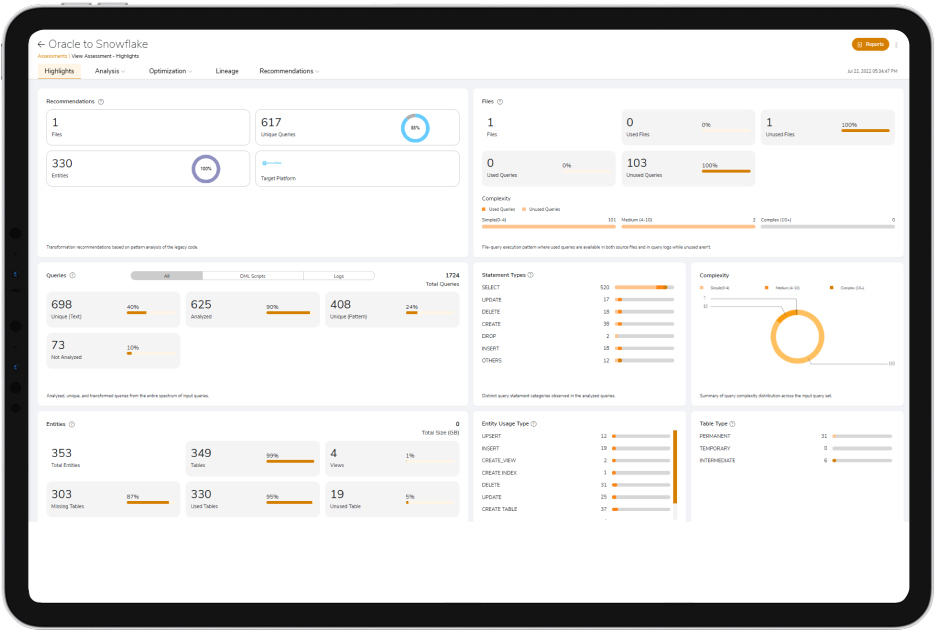Screen dimensions: 937x640
Task: Select the All queries filter segment
Action: [x=166, y=276]
